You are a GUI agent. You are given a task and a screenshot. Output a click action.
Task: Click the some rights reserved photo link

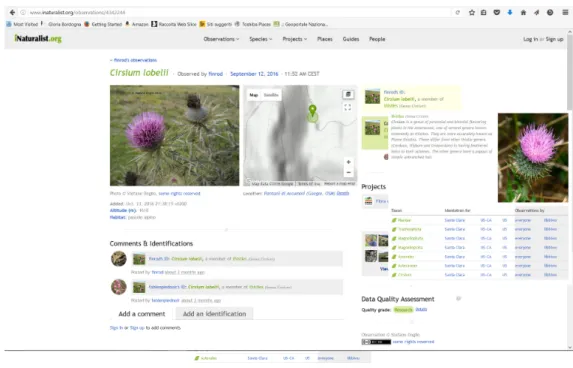tap(179, 193)
